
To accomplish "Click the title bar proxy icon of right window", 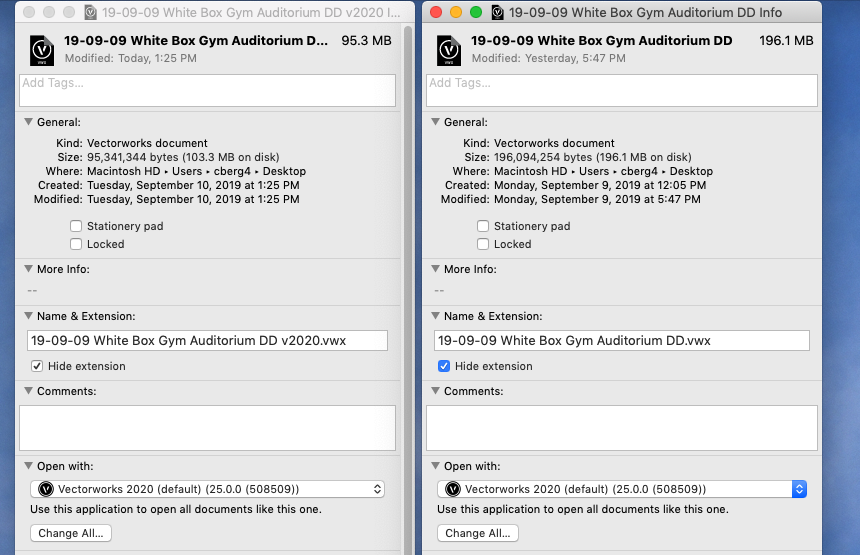I will (497, 13).
